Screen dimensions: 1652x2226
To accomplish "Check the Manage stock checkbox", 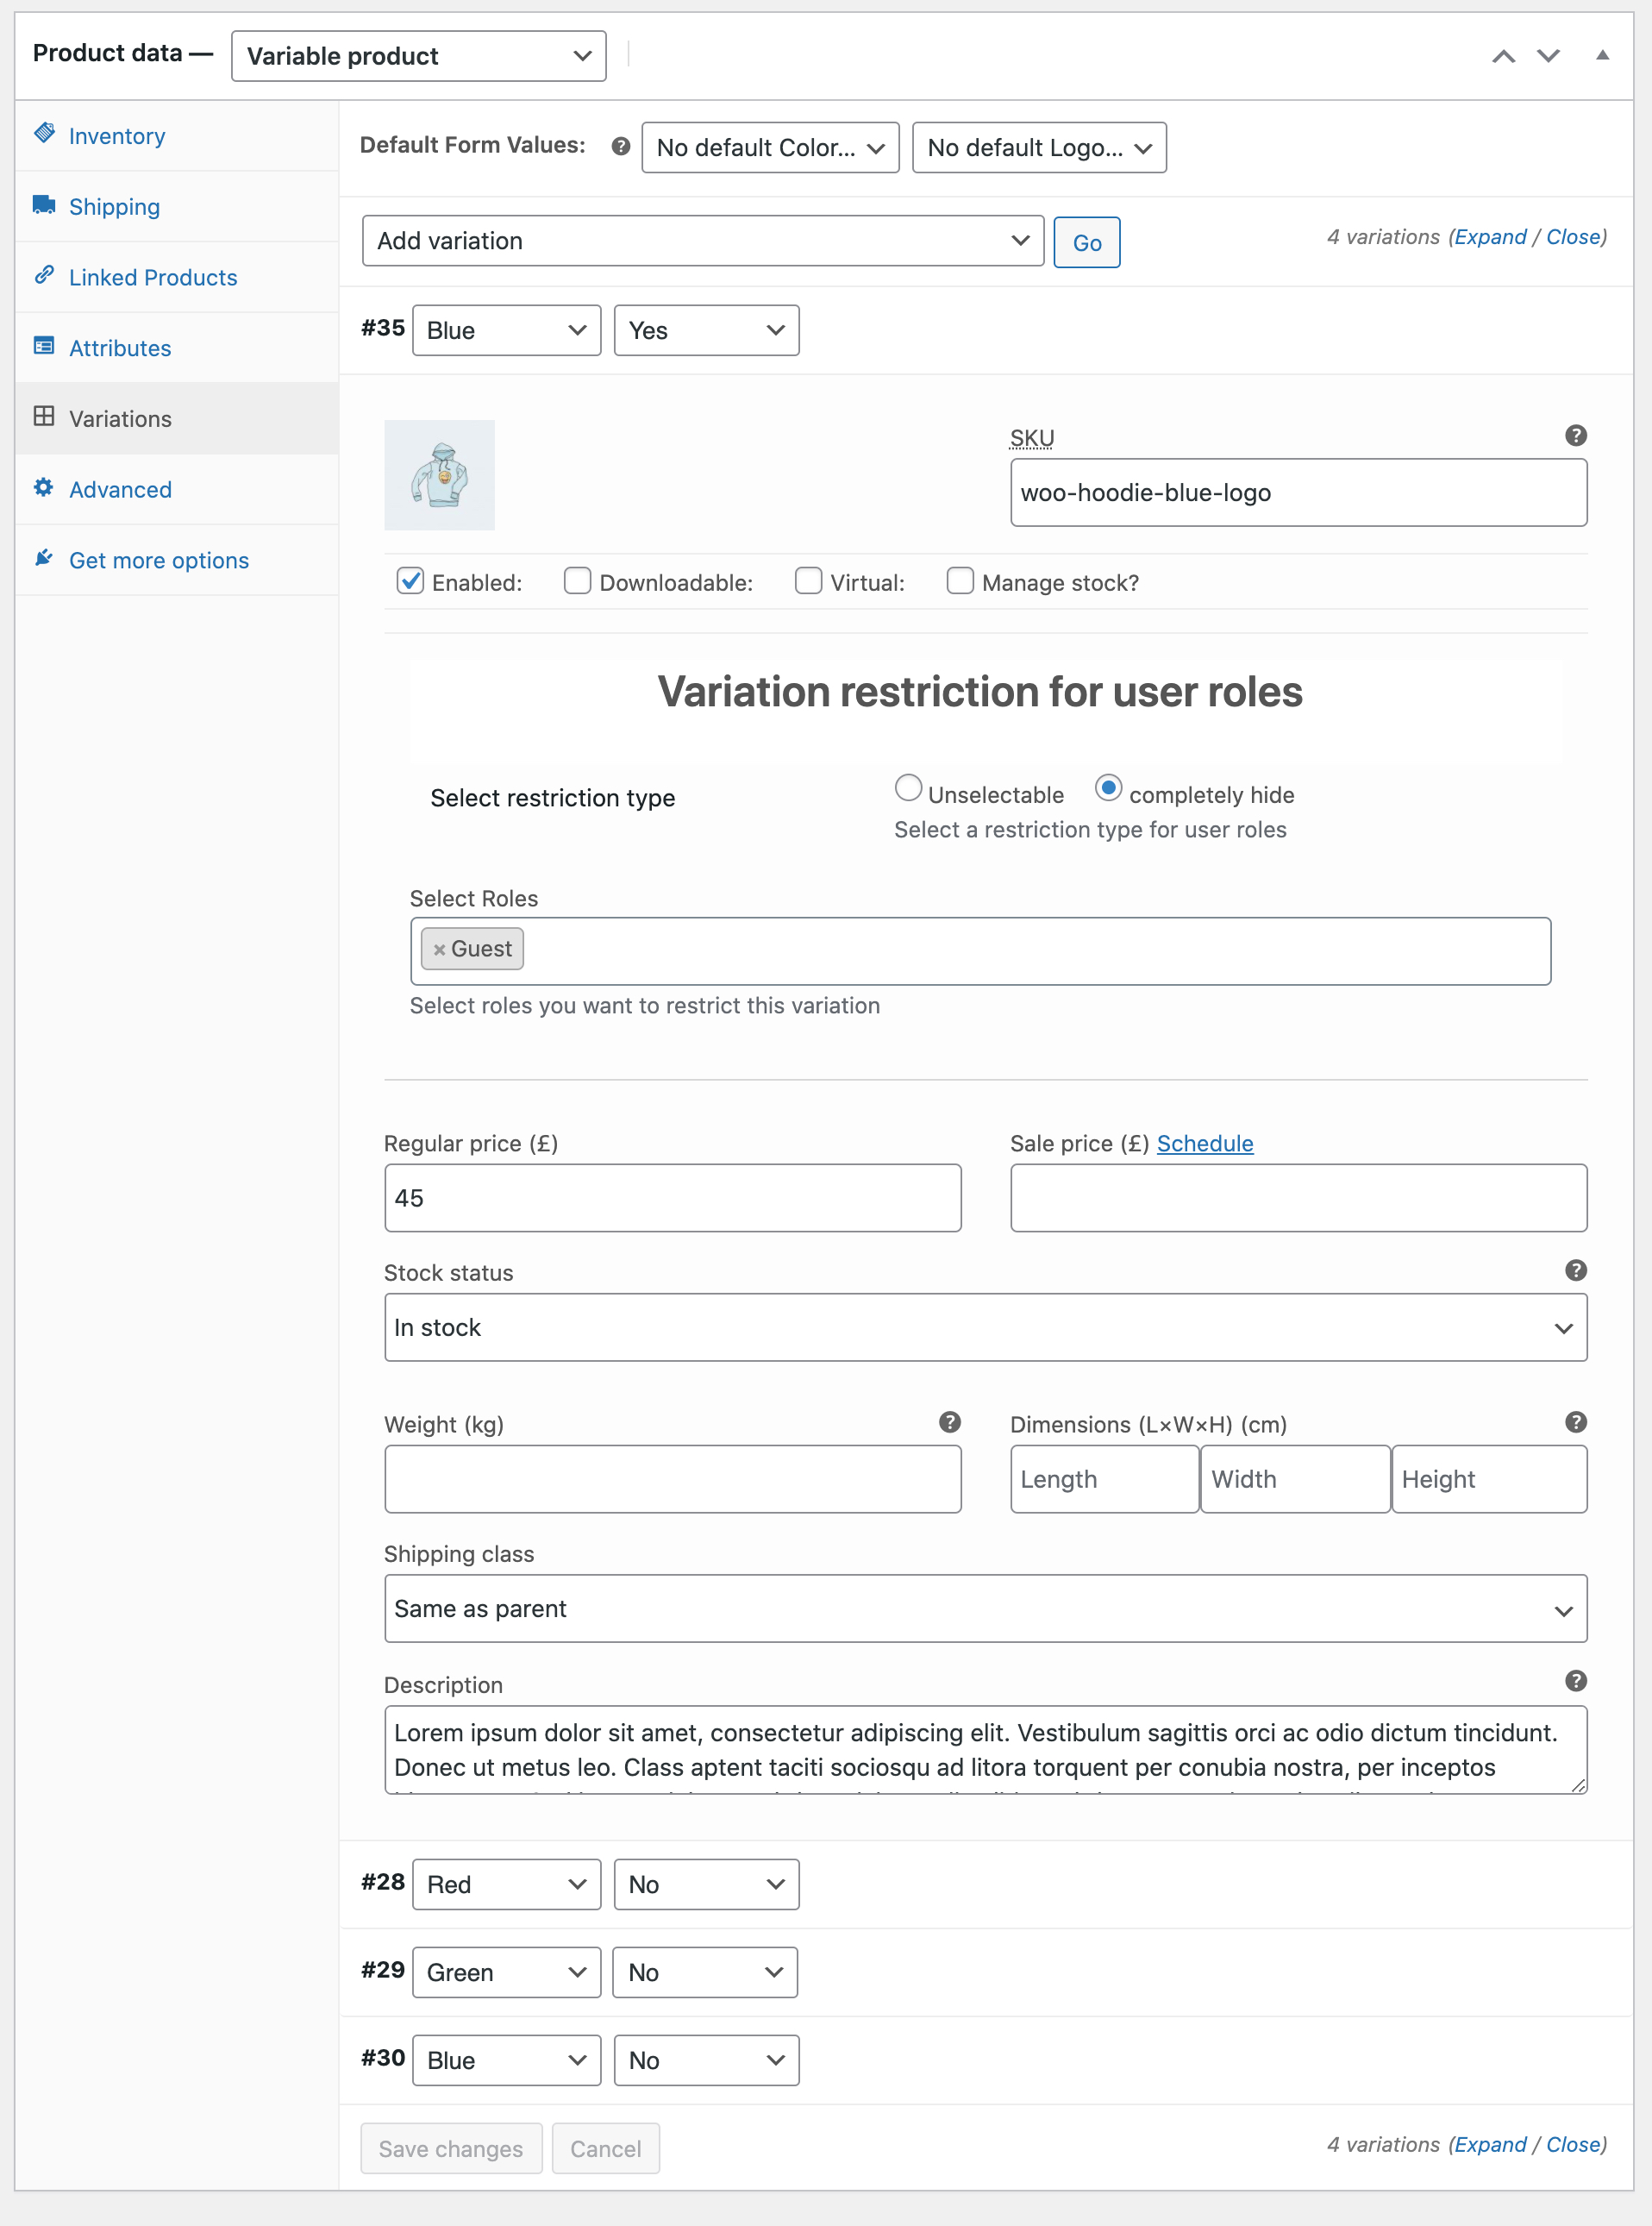I will [960, 581].
